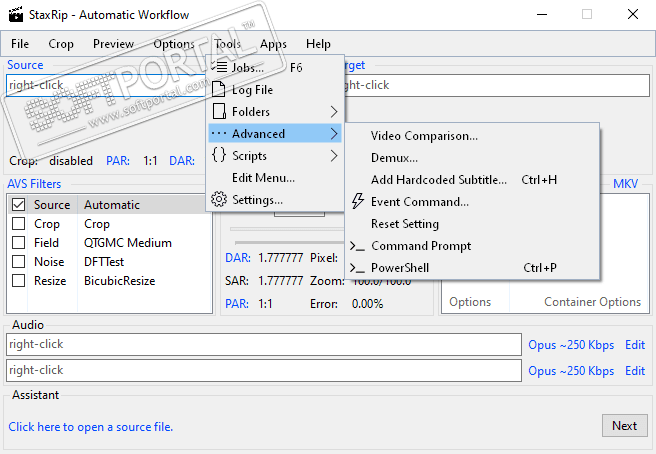Image resolution: width=656 pixels, height=454 pixels.
Task: Enable the Crop filter checkbox
Action: 18,224
